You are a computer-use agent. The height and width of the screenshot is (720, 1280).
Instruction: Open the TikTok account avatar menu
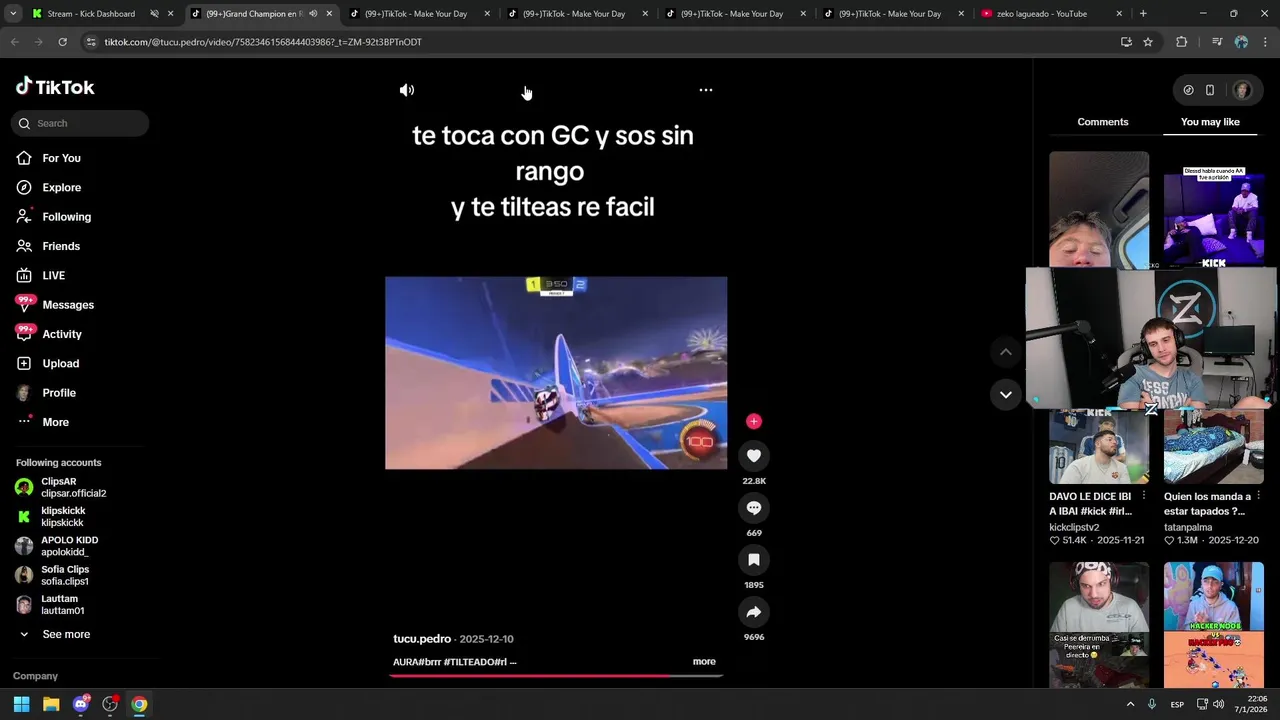pyautogui.click(x=1242, y=90)
